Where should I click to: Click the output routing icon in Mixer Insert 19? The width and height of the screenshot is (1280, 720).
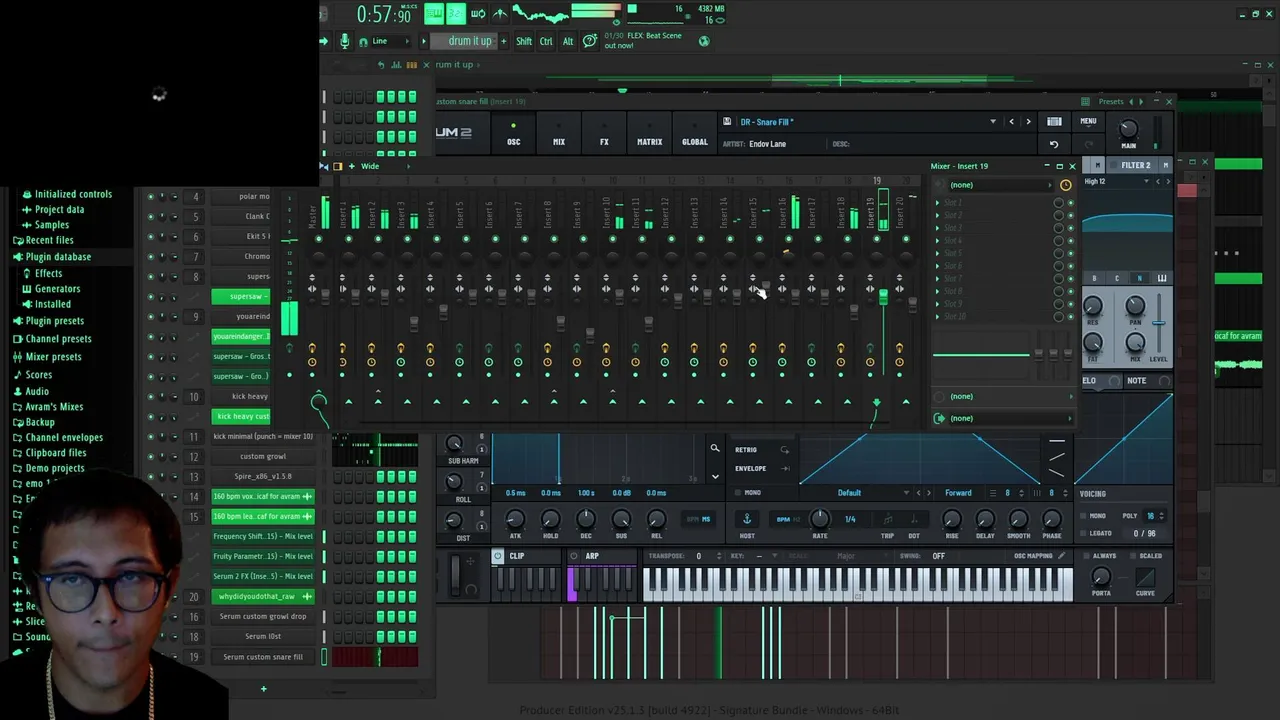click(939, 418)
